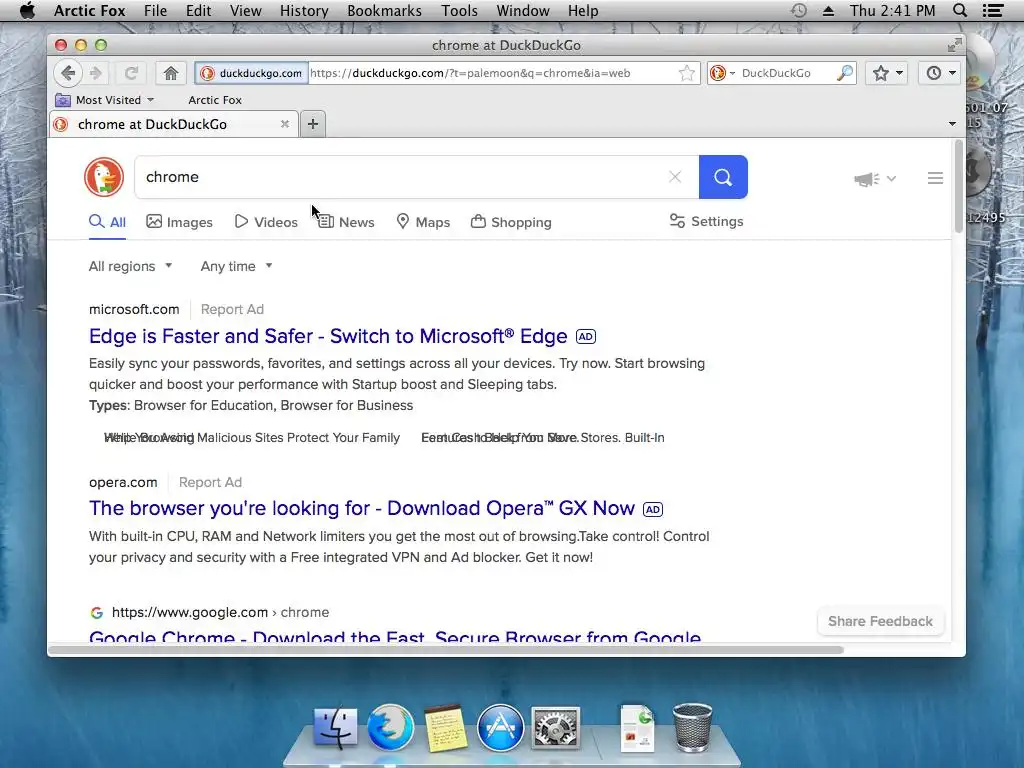This screenshot has width=1024, height=768.
Task: Click the horizontal scrollbar at page bottom
Action: tap(446, 650)
